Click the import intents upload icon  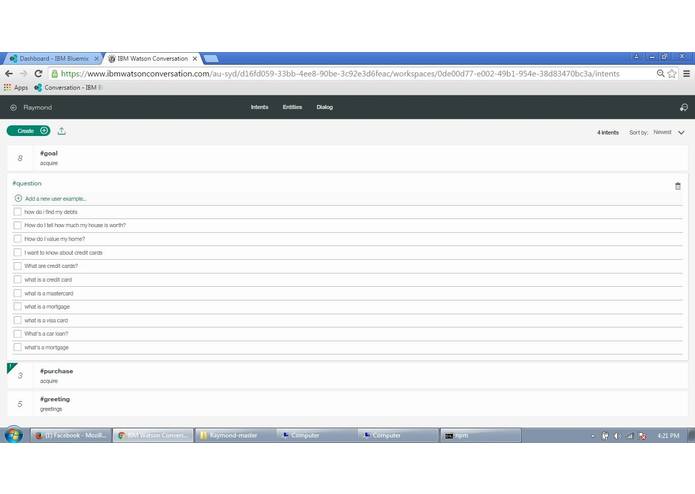click(62, 131)
